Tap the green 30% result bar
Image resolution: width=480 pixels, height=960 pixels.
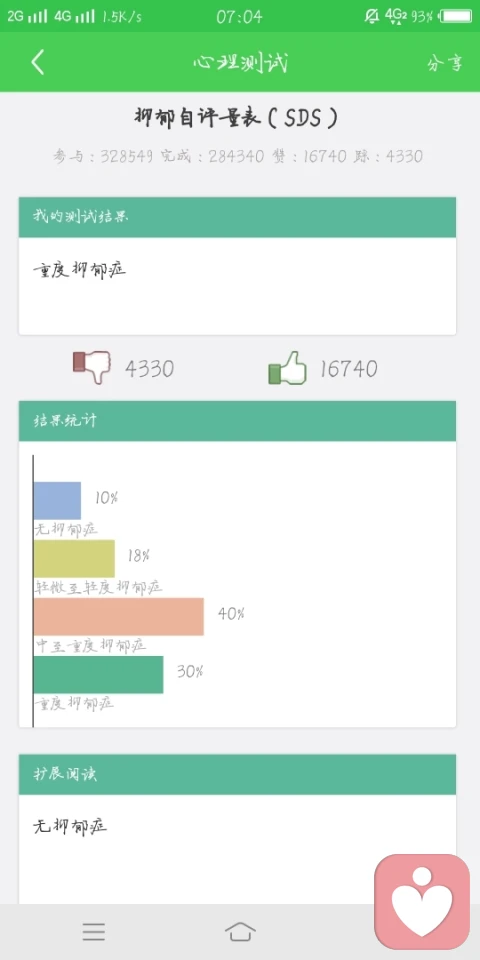[x=99, y=675]
